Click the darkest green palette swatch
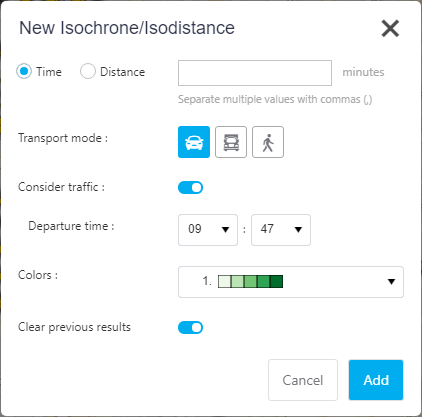The width and height of the screenshot is (422, 417). [x=276, y=282]
